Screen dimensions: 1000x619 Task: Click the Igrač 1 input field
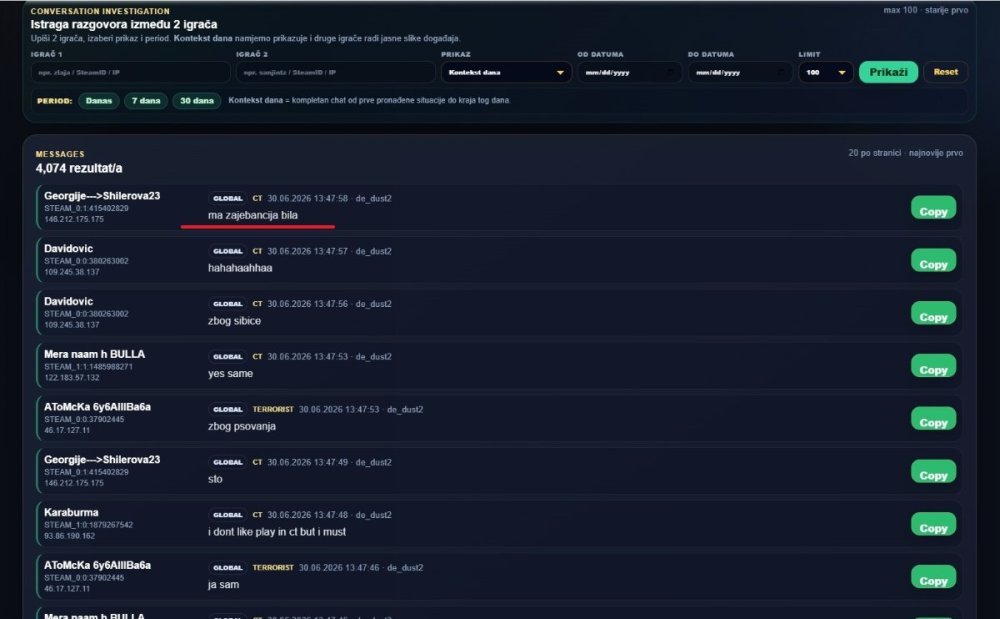click(131, 72)
